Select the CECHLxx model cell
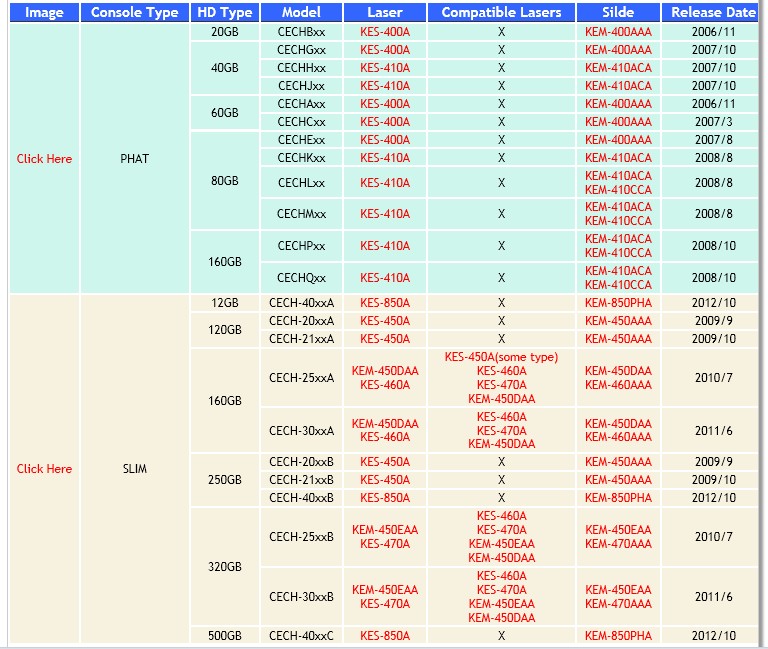Image resolution: width=768 pixels, height=649 pixels. pos(301,183)
